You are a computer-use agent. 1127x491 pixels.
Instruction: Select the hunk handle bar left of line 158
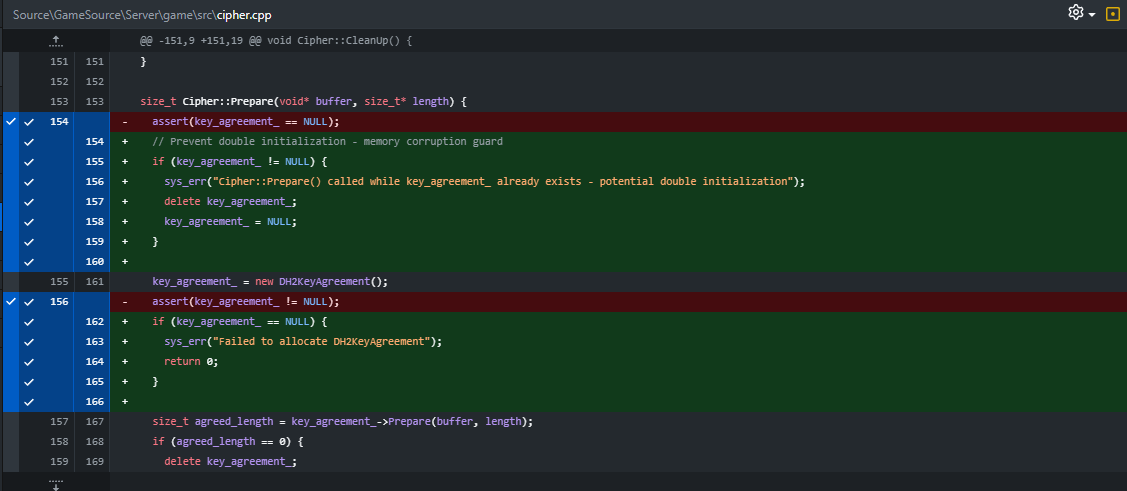11,222
